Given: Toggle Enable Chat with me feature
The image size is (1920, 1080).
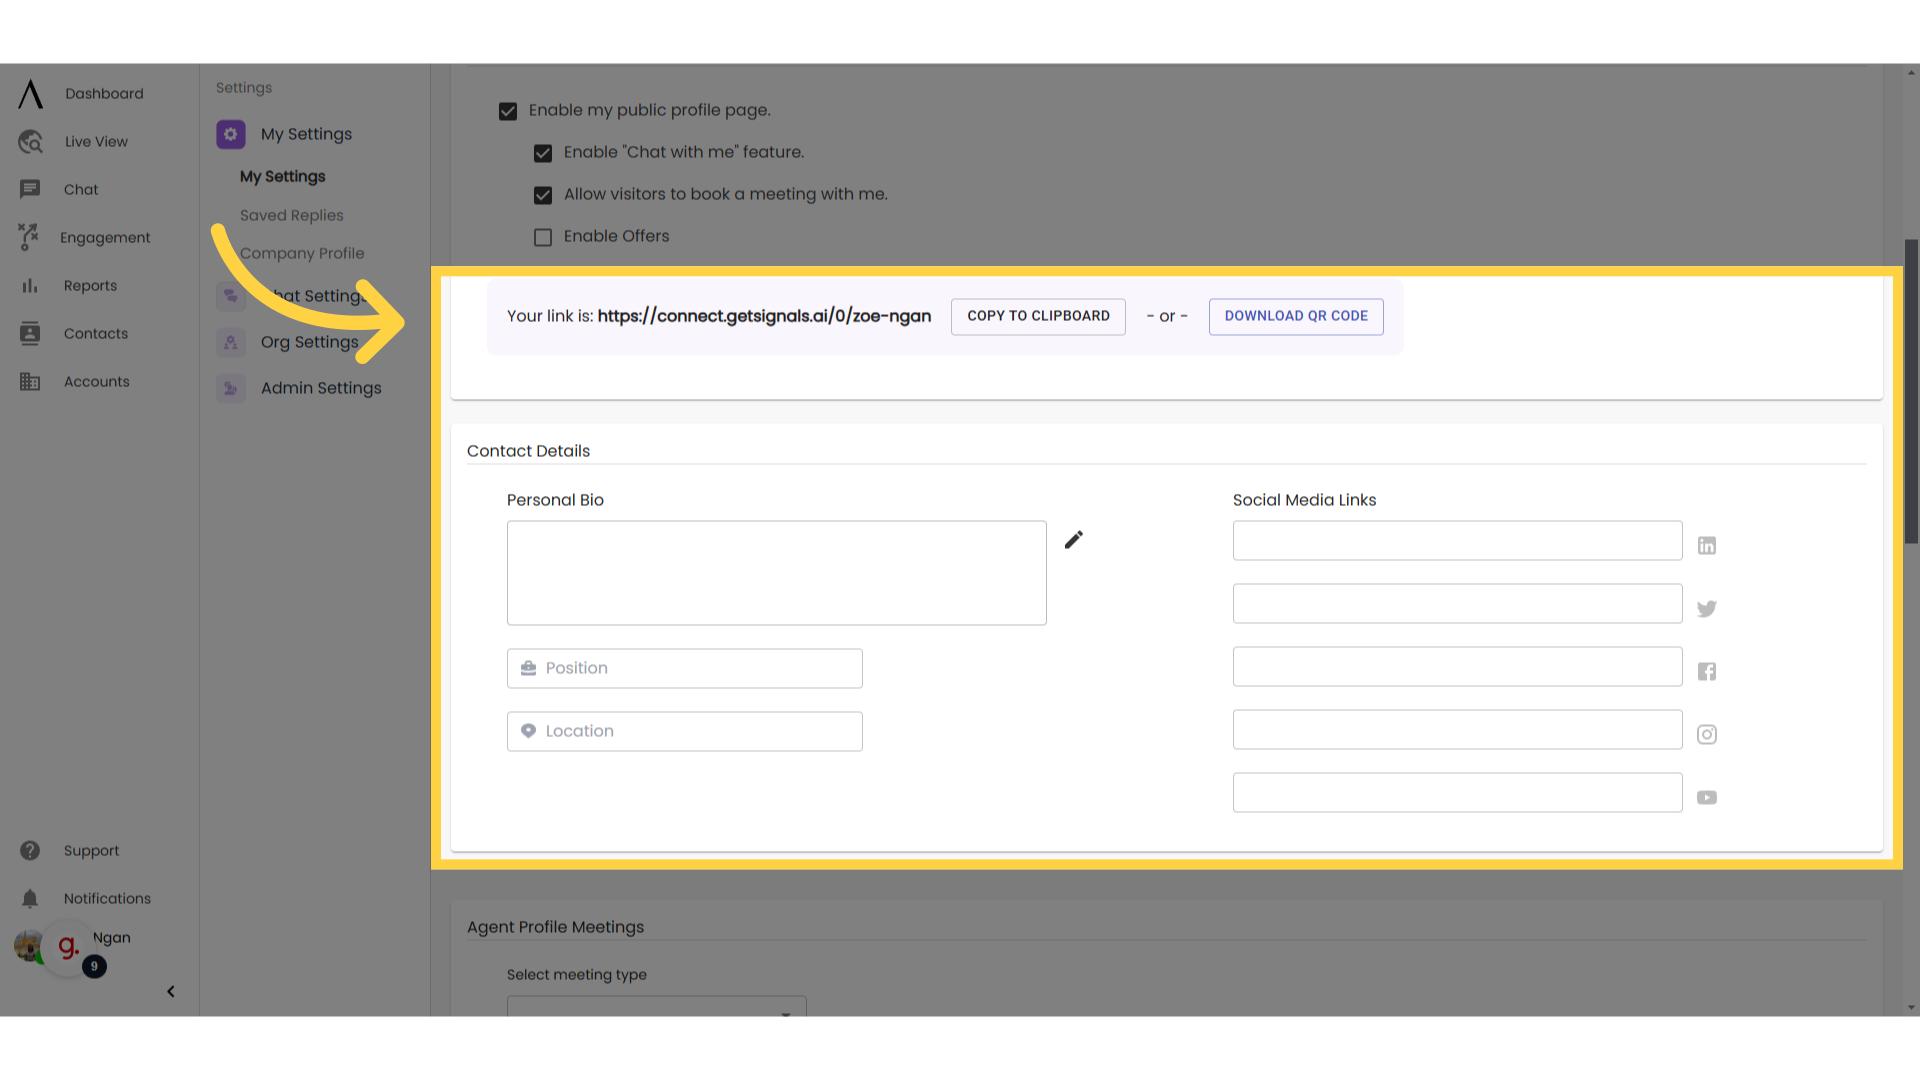Looking at the screenshot, I should 543,152.
